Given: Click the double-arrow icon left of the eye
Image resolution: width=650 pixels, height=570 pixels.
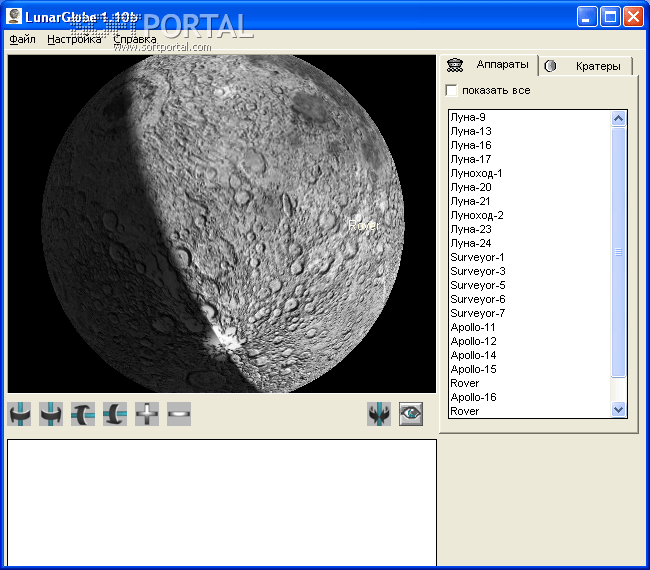Looking at the screenshot, I should point(379,414).
